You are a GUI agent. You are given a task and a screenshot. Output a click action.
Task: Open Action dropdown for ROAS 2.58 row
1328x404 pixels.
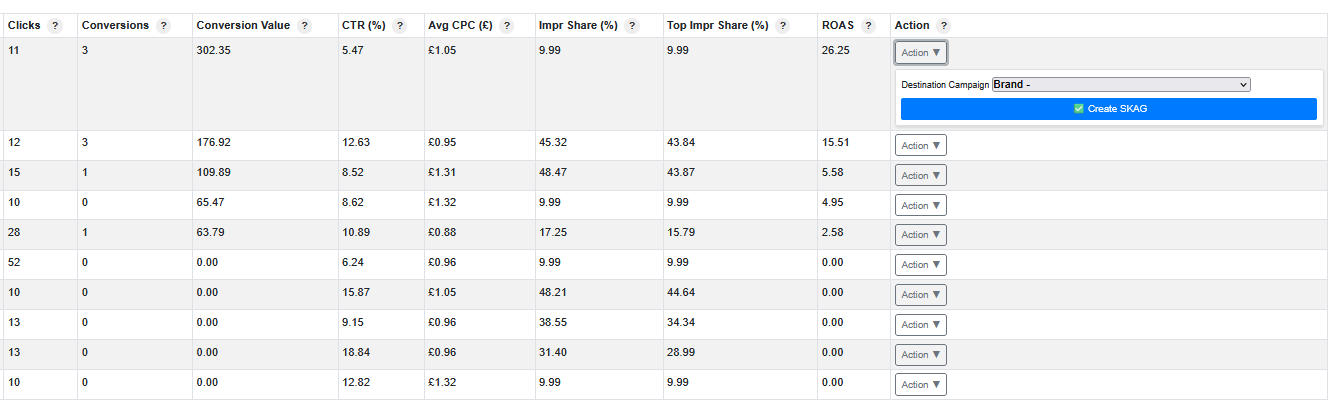click(x=920, y=235)
